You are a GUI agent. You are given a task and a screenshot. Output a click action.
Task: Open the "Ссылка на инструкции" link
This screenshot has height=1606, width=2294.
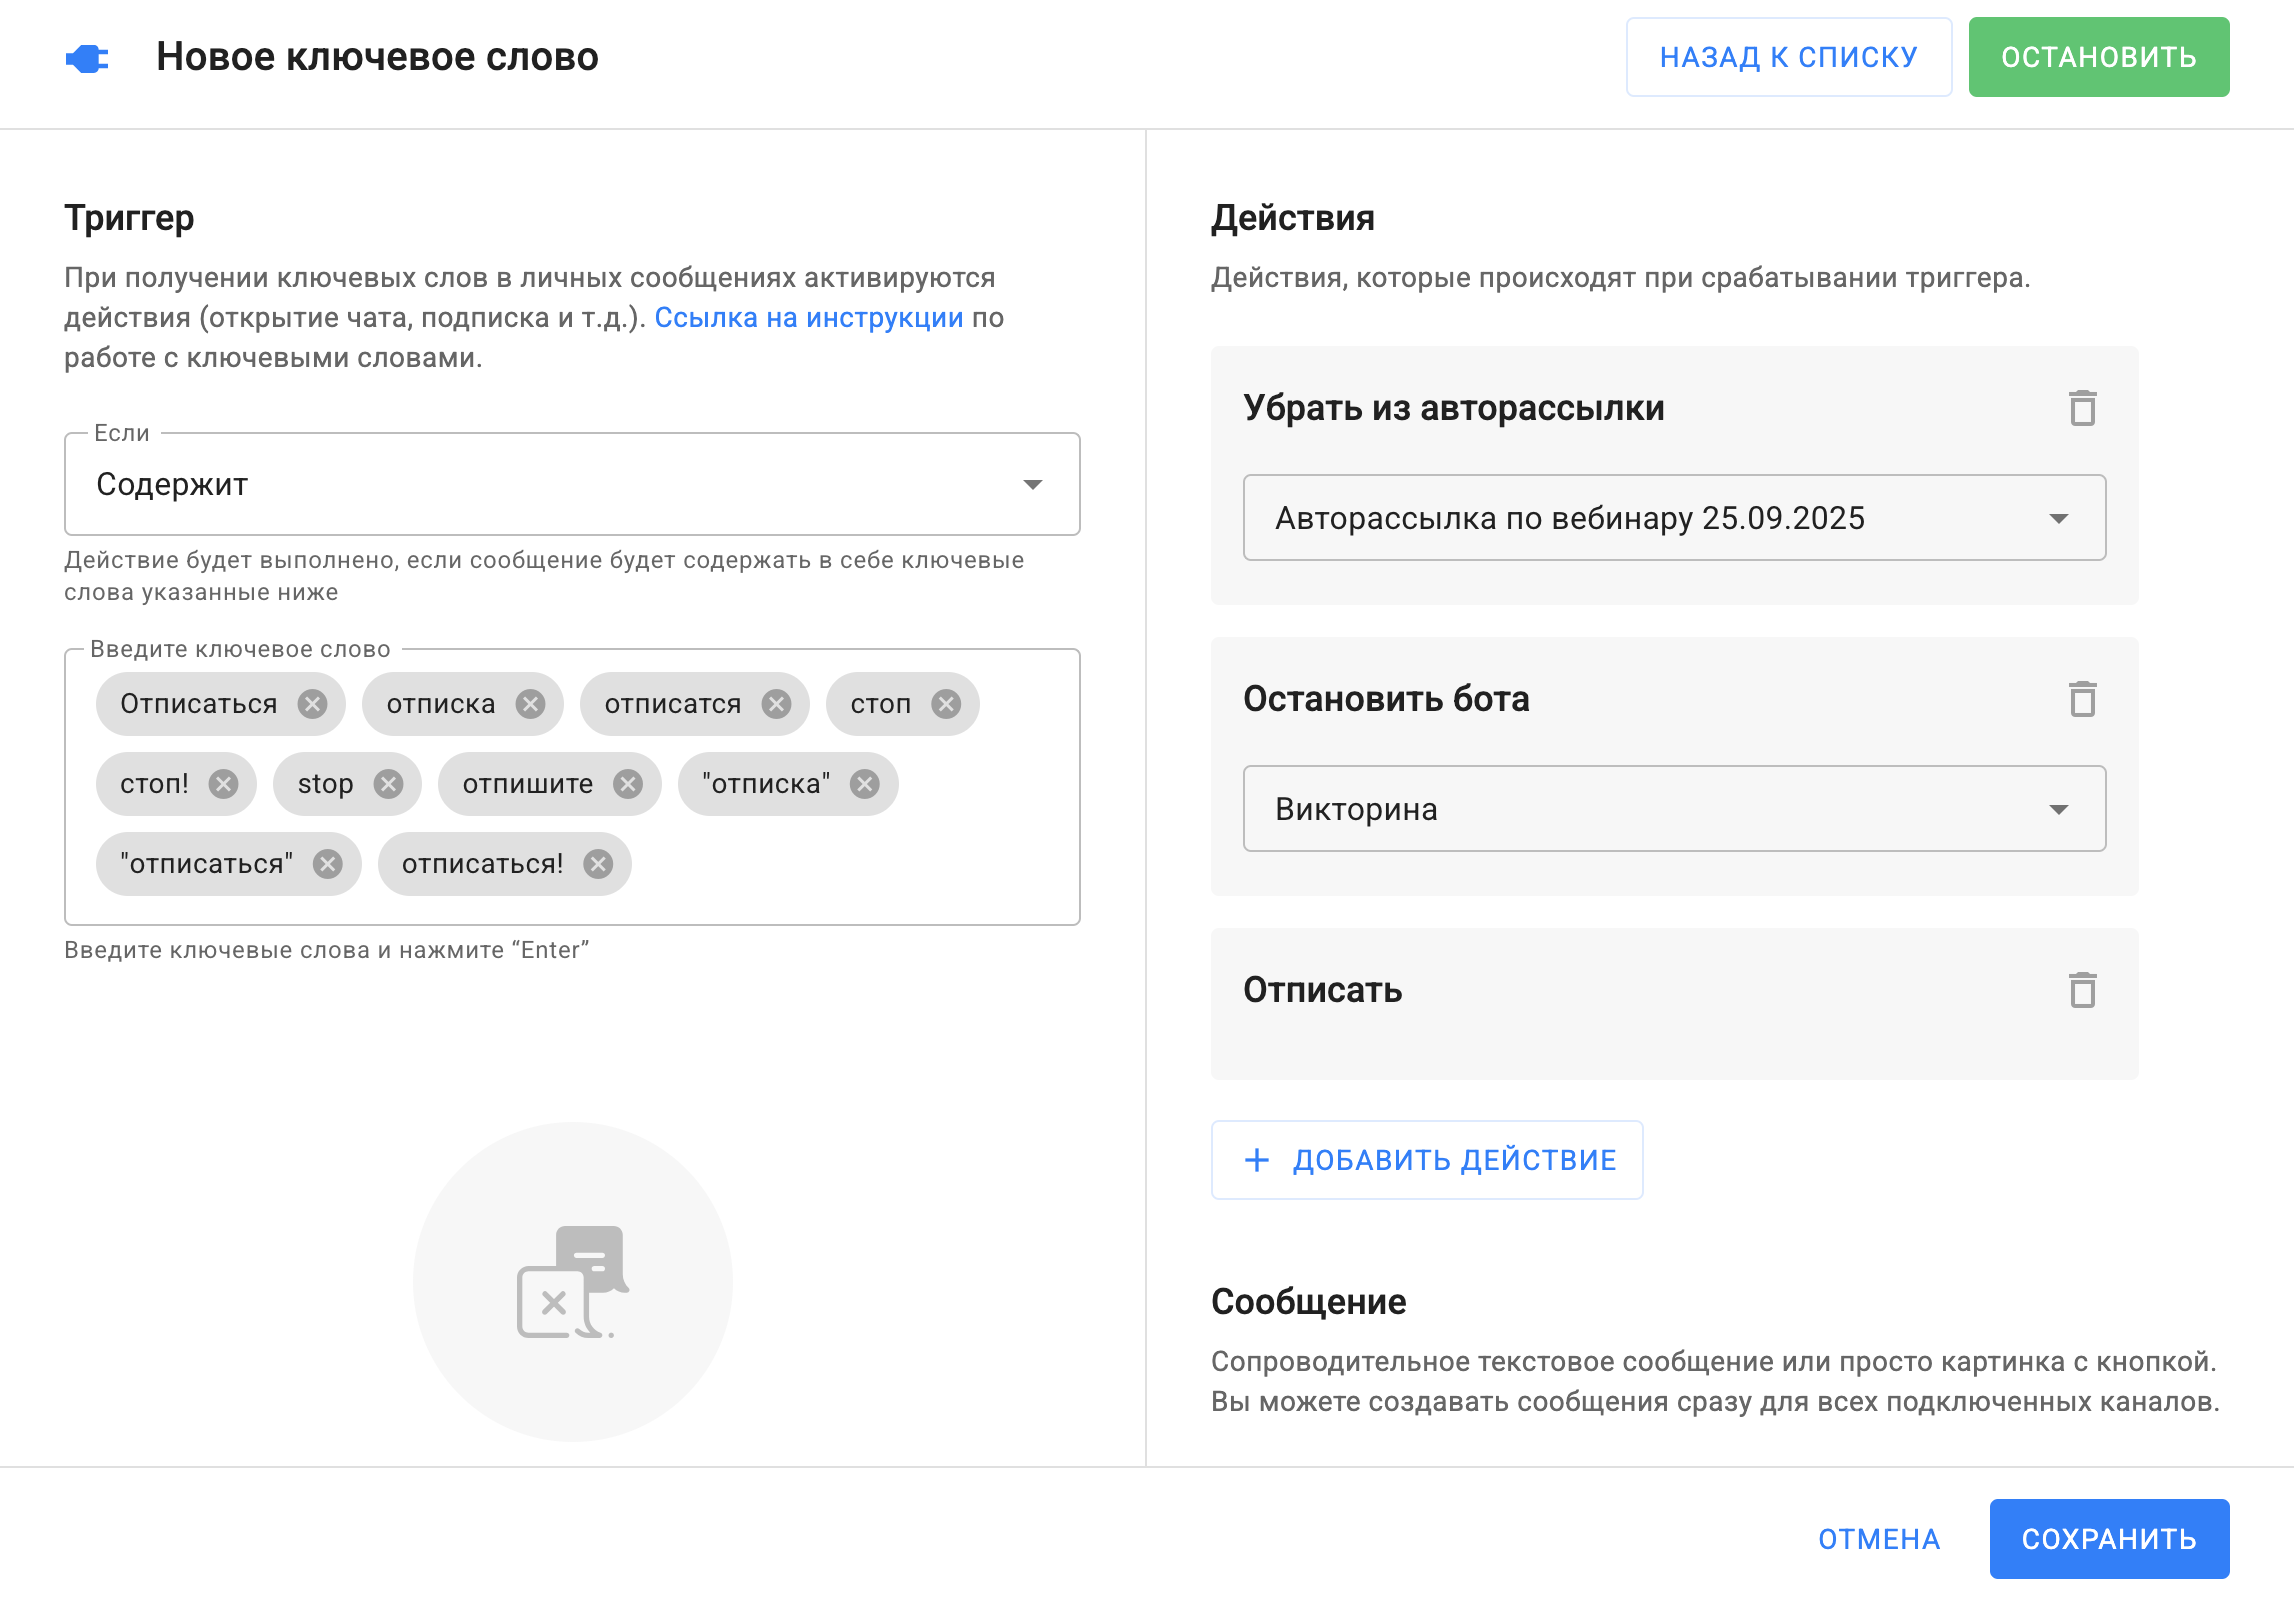[808, 318]
